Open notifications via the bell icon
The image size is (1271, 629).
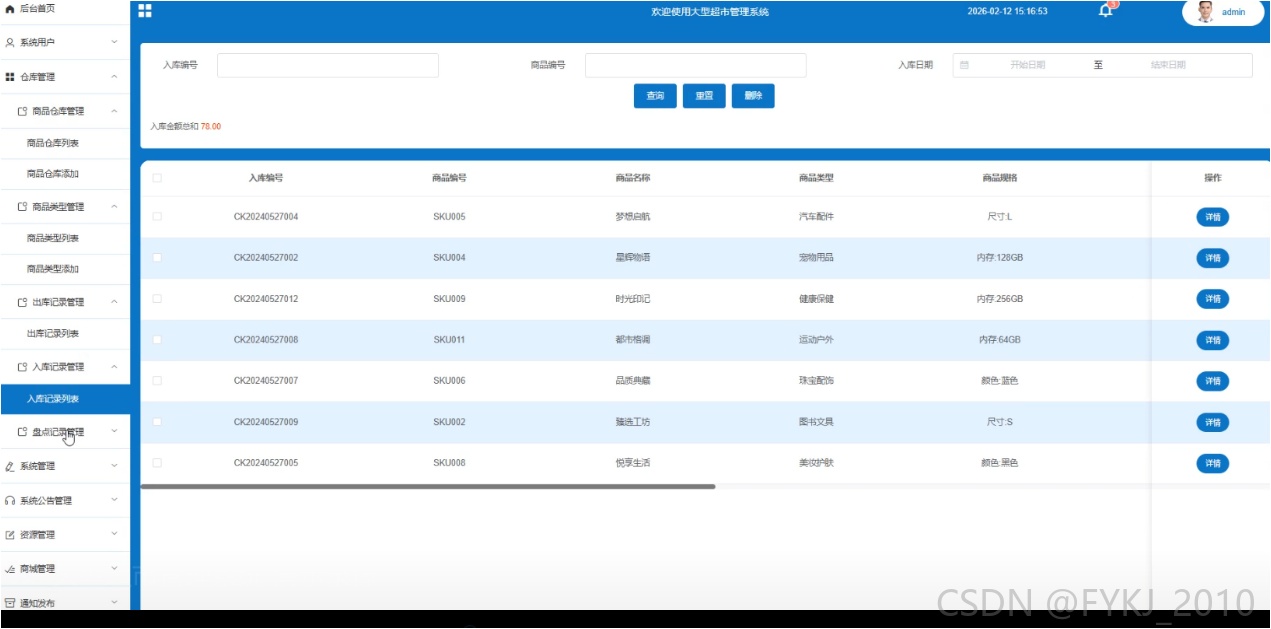pos(1105,11)
